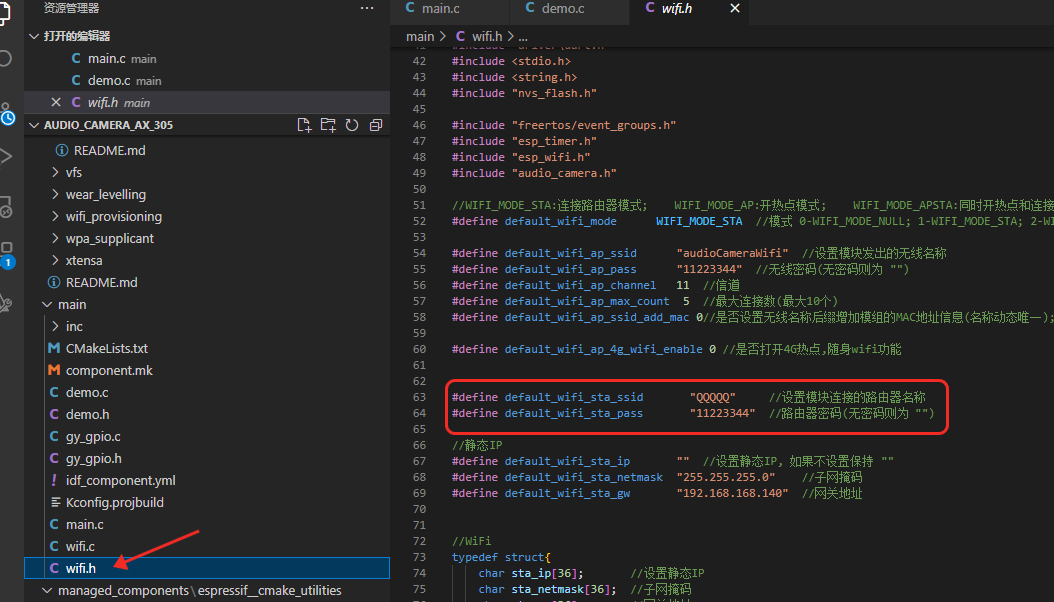Screen dimensions: 1054x602
Task: Open main.c in the main folder tree
Action: (207, 524)
